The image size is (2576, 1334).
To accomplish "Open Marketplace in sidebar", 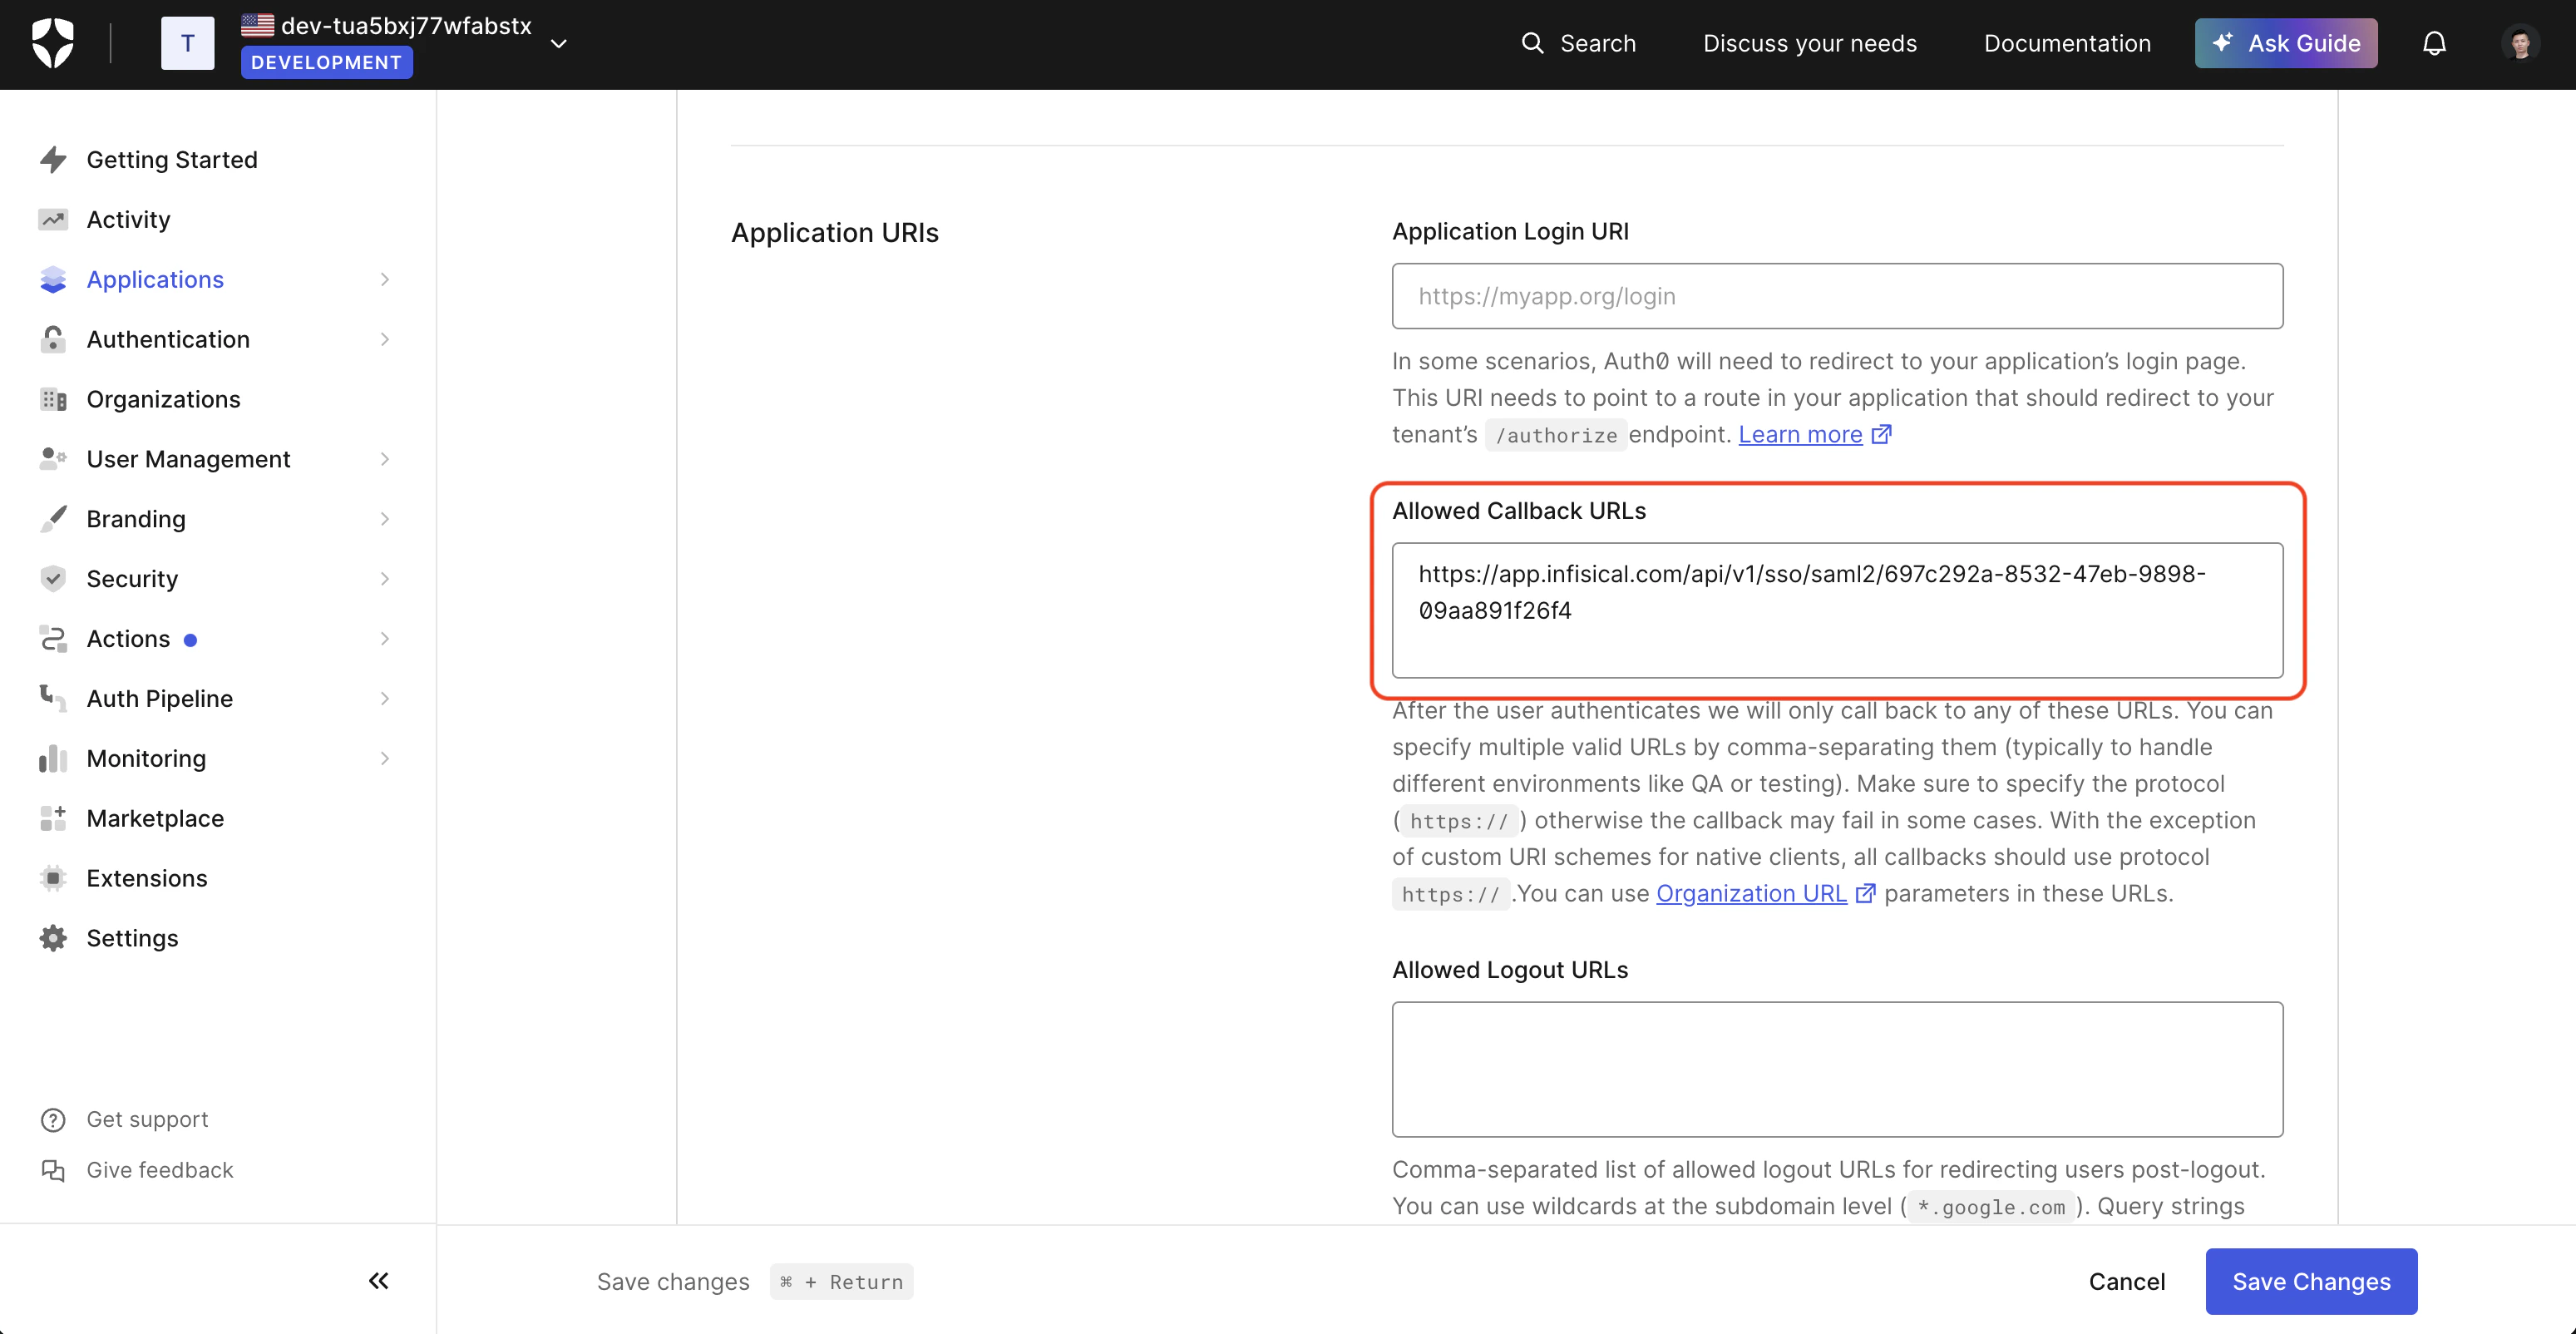I will pos(155,818).
